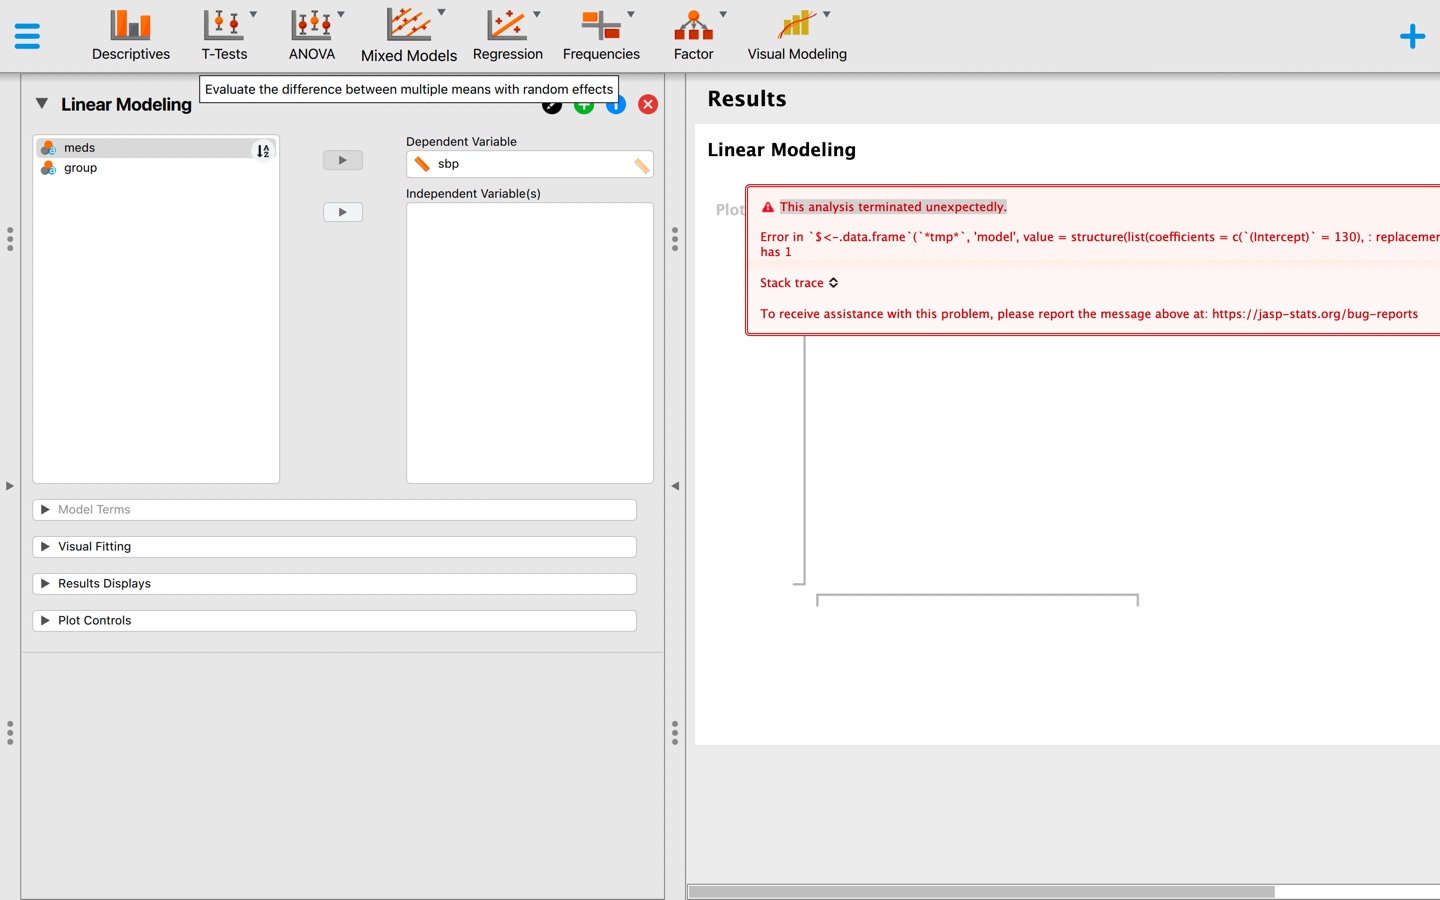1440x900 pixels.
Task: Open the Regression analysis
Action: tap(508, 35)
